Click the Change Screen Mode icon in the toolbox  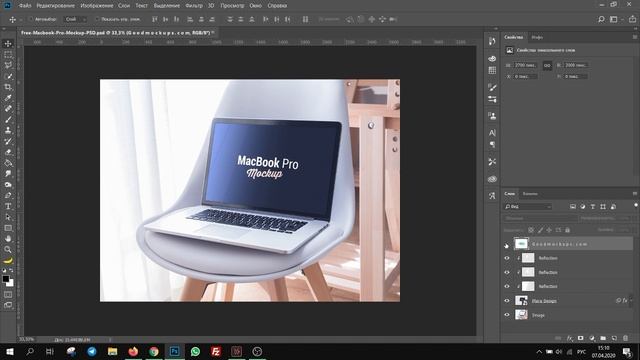[8, 305]
